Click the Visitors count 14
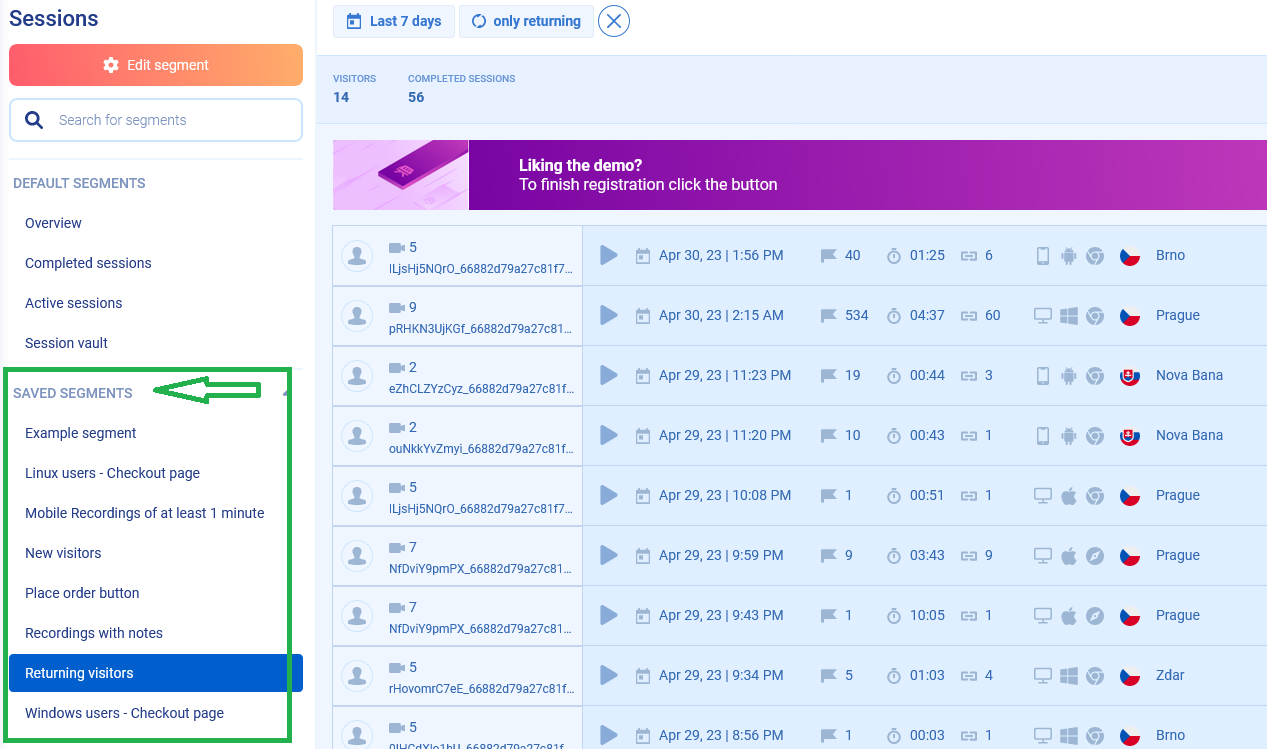Image resolution: width=1267 pixels, height=749 pixels. [x=341, y=97]
